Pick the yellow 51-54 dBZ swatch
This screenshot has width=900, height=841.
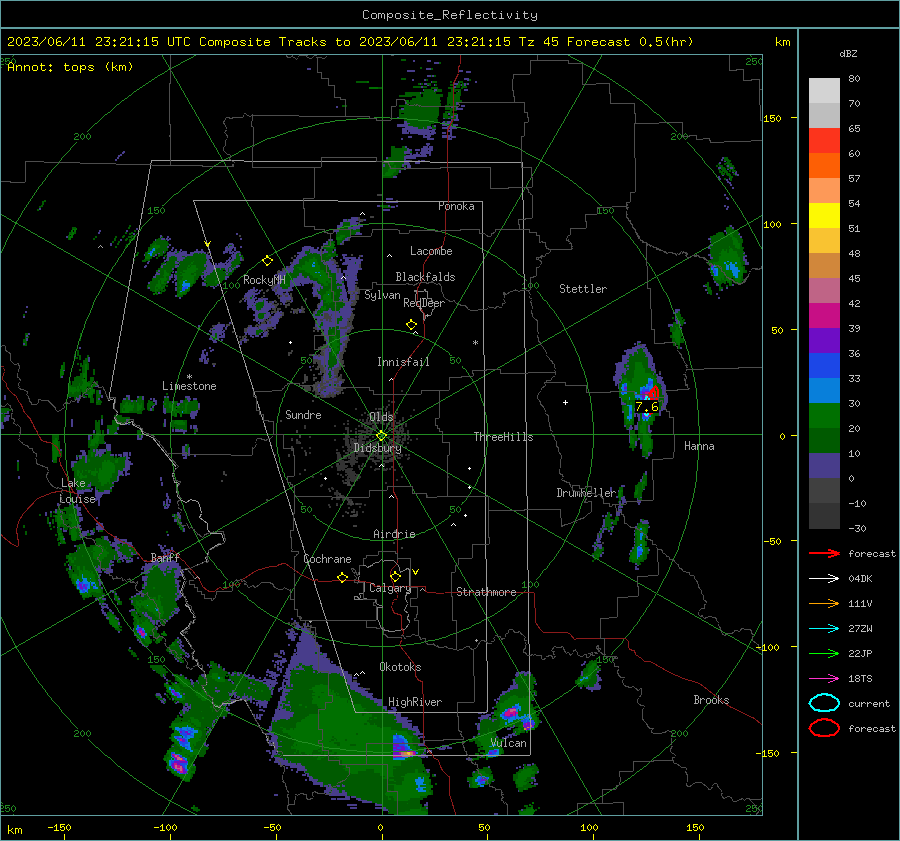point(824,216)
